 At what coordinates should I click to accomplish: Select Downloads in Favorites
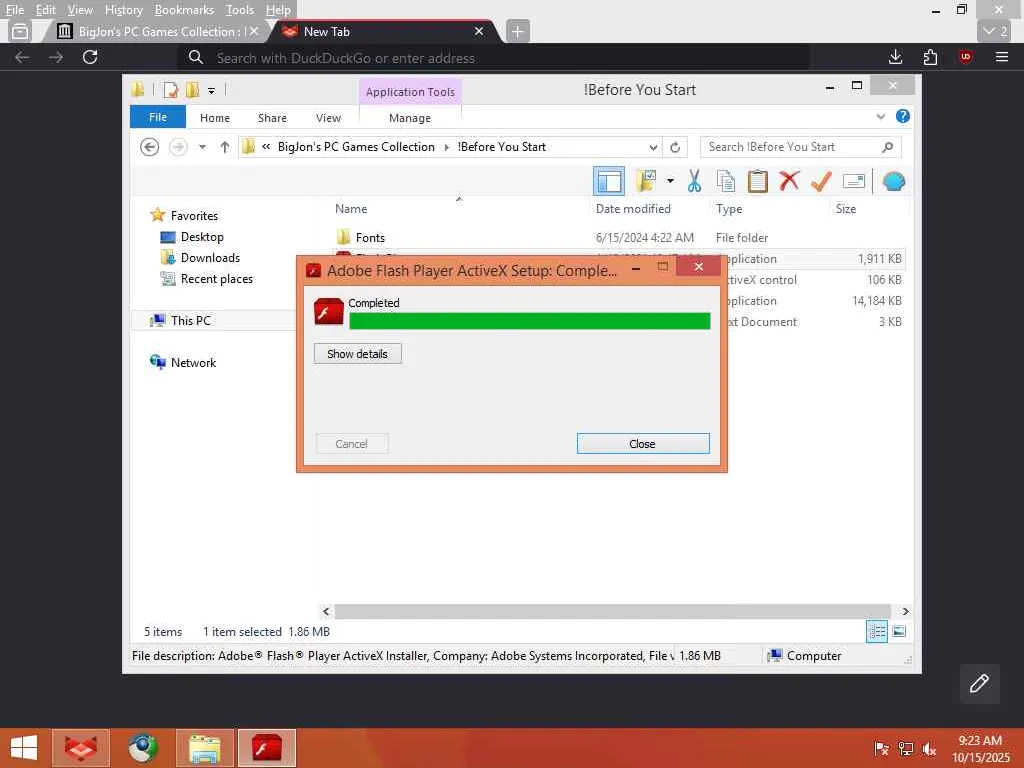pos(210,258)
